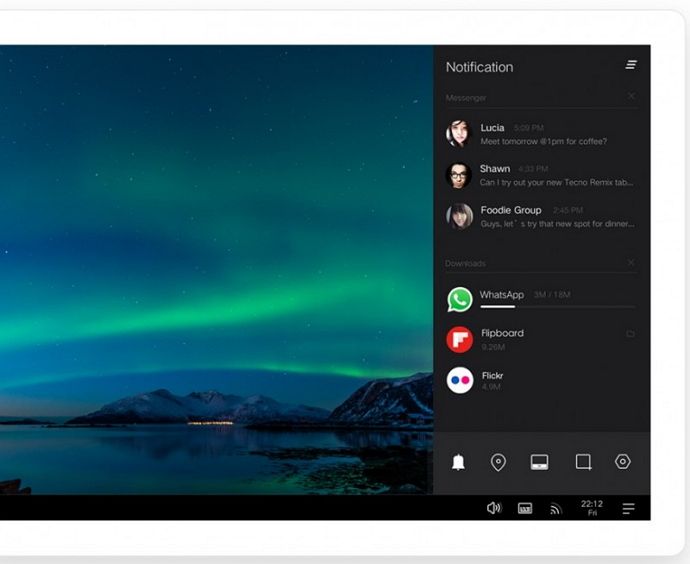Tap the screen display icon in panel
This screenshot has height=564, width=690.
[540, 462]
